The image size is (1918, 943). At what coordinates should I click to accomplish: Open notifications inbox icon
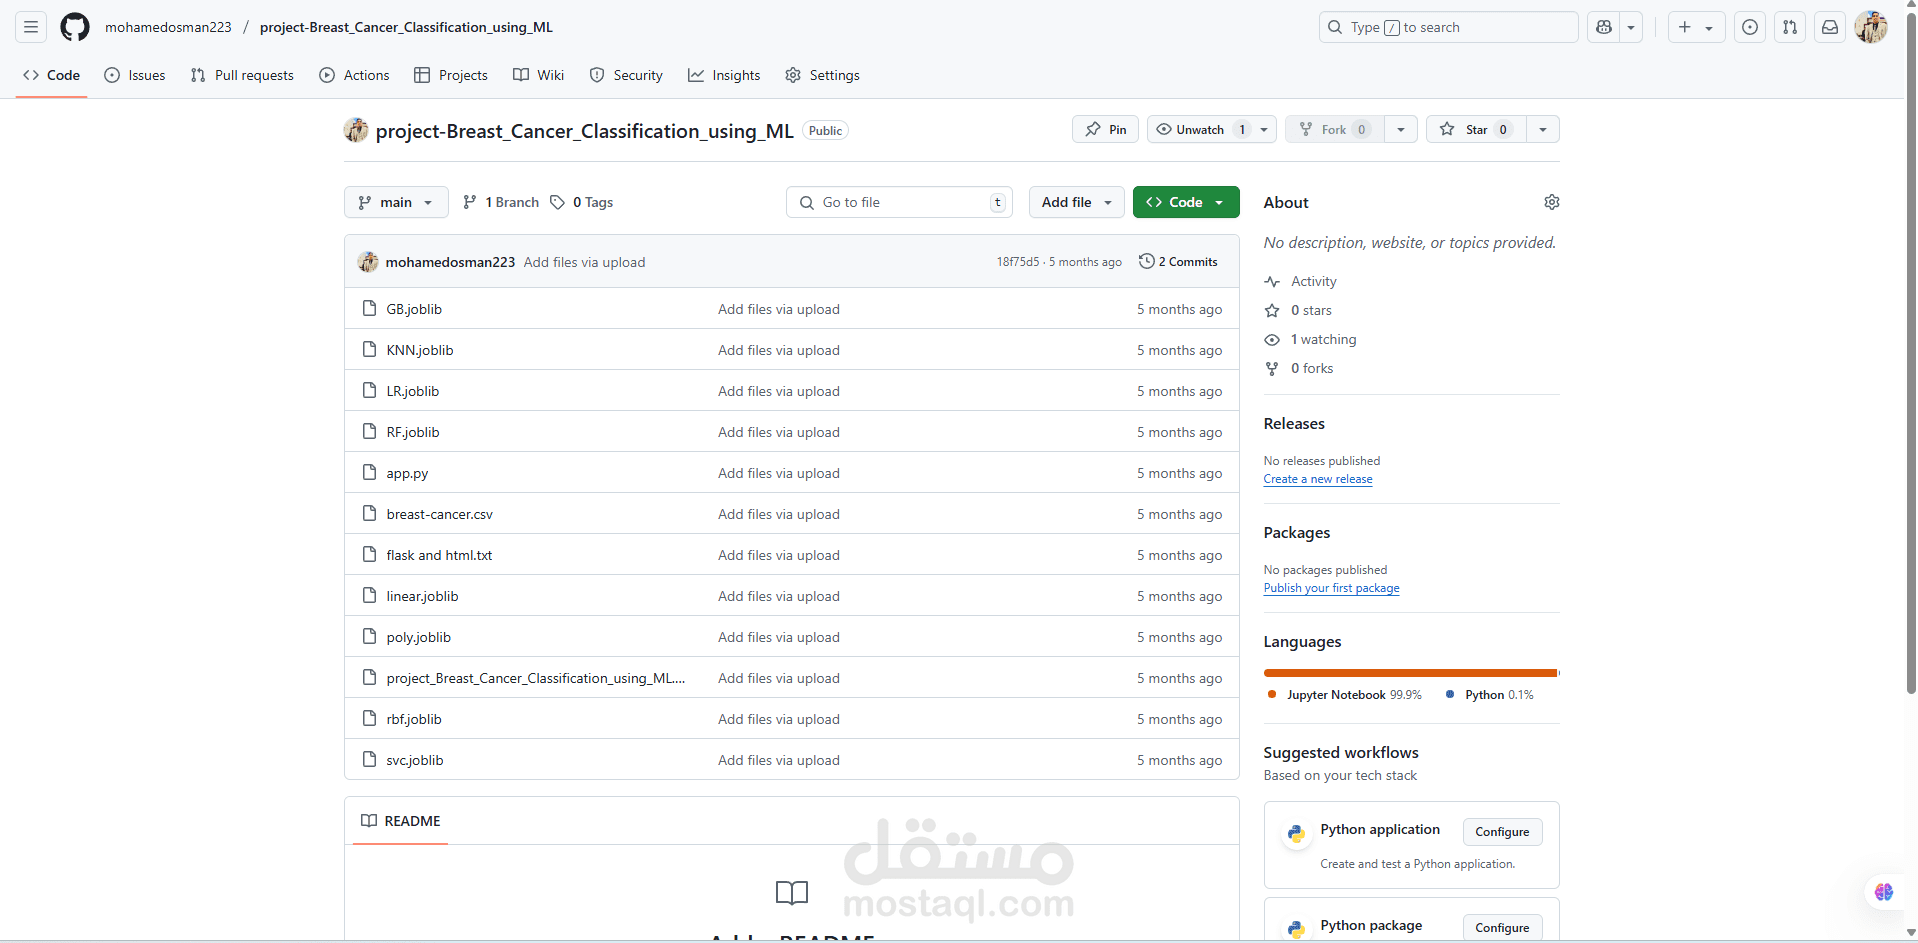[x=1830, y=27]
